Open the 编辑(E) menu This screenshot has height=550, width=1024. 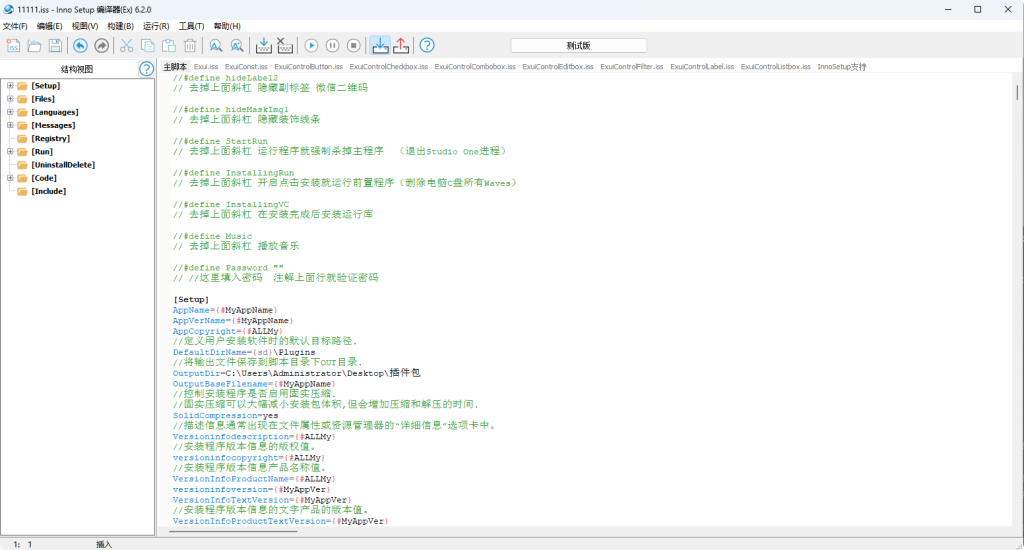50,26
